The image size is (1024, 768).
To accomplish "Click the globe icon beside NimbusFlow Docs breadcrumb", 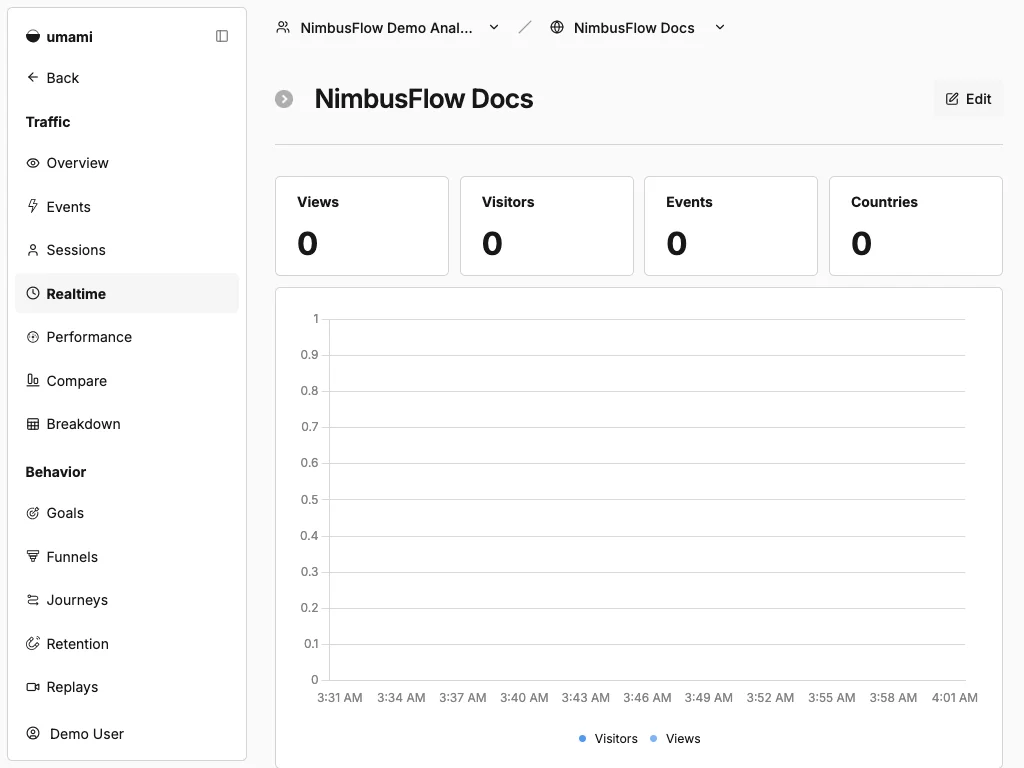I will (x=556, y=27).
